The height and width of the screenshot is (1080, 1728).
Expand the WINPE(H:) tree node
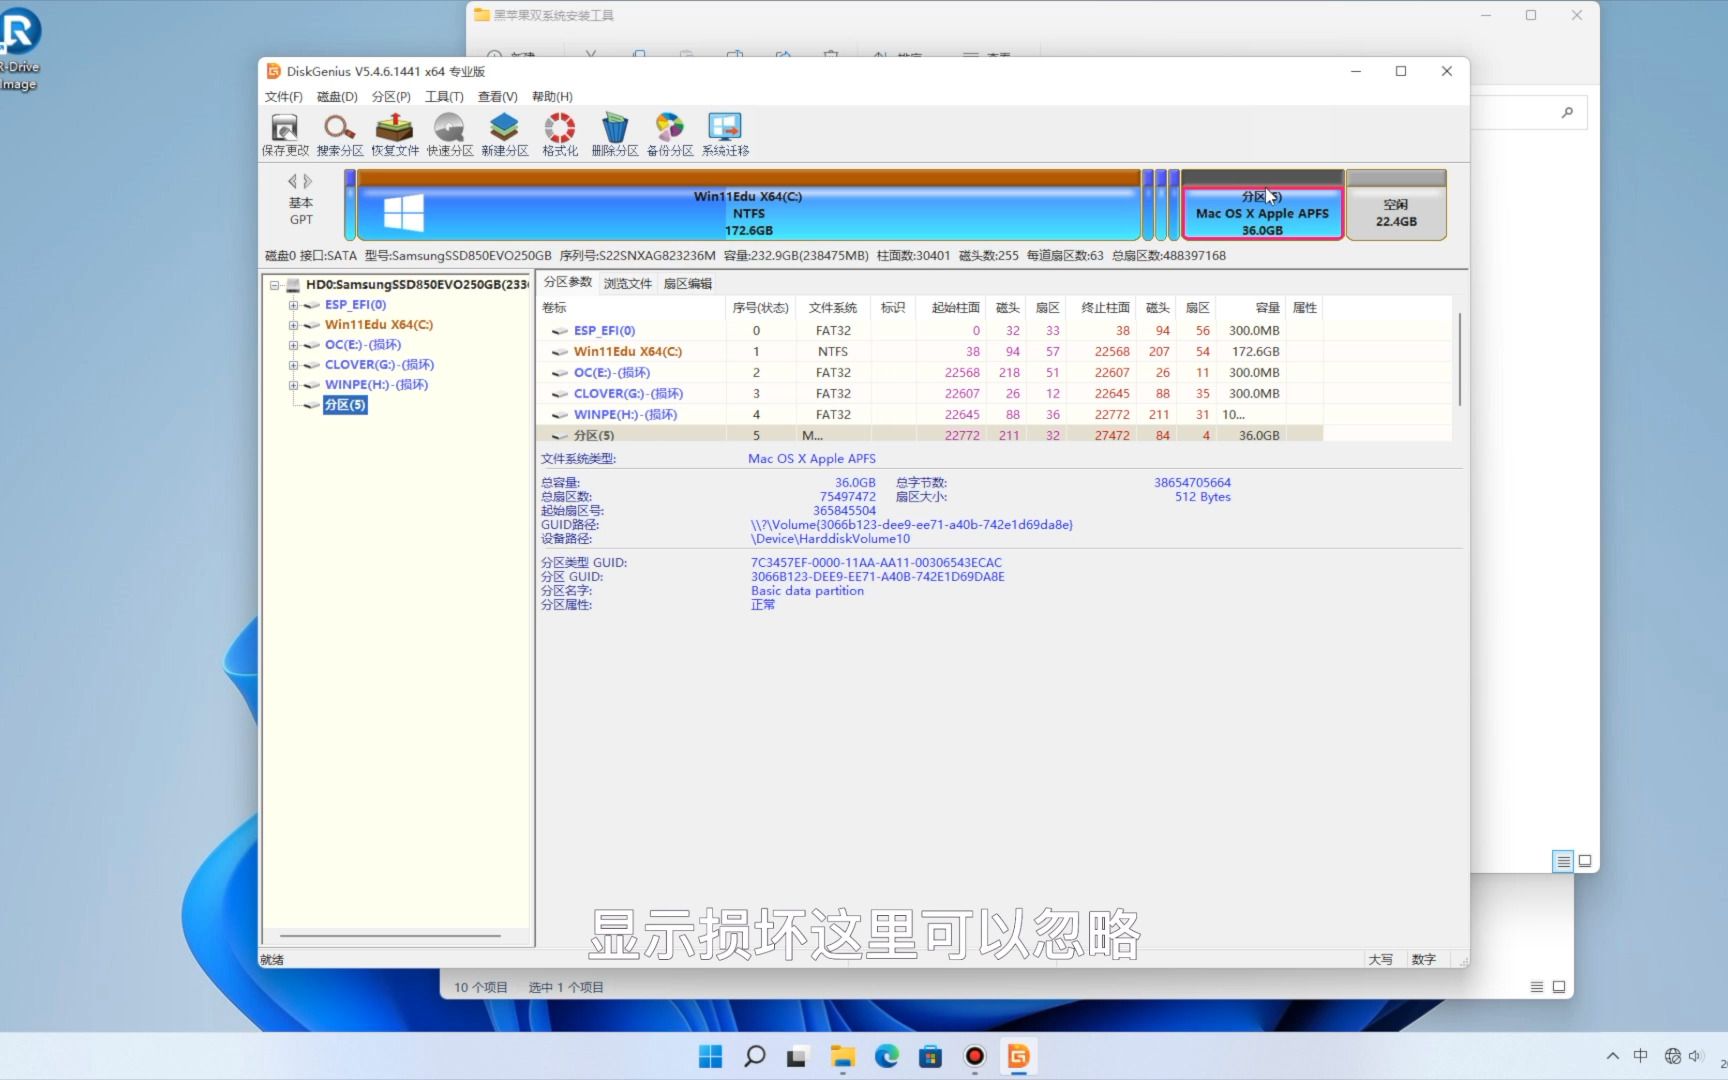(x=293, y=385)
